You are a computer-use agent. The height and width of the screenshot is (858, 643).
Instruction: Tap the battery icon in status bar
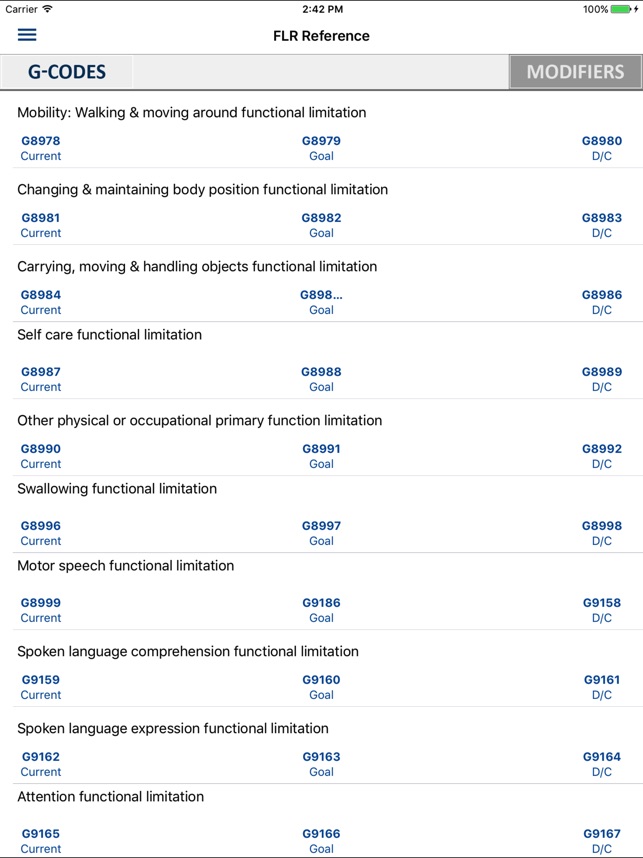624,9
